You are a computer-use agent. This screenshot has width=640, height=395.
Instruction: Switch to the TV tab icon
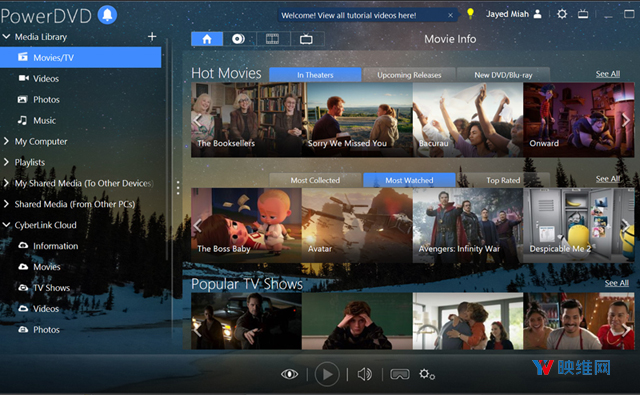click(306, 39)
